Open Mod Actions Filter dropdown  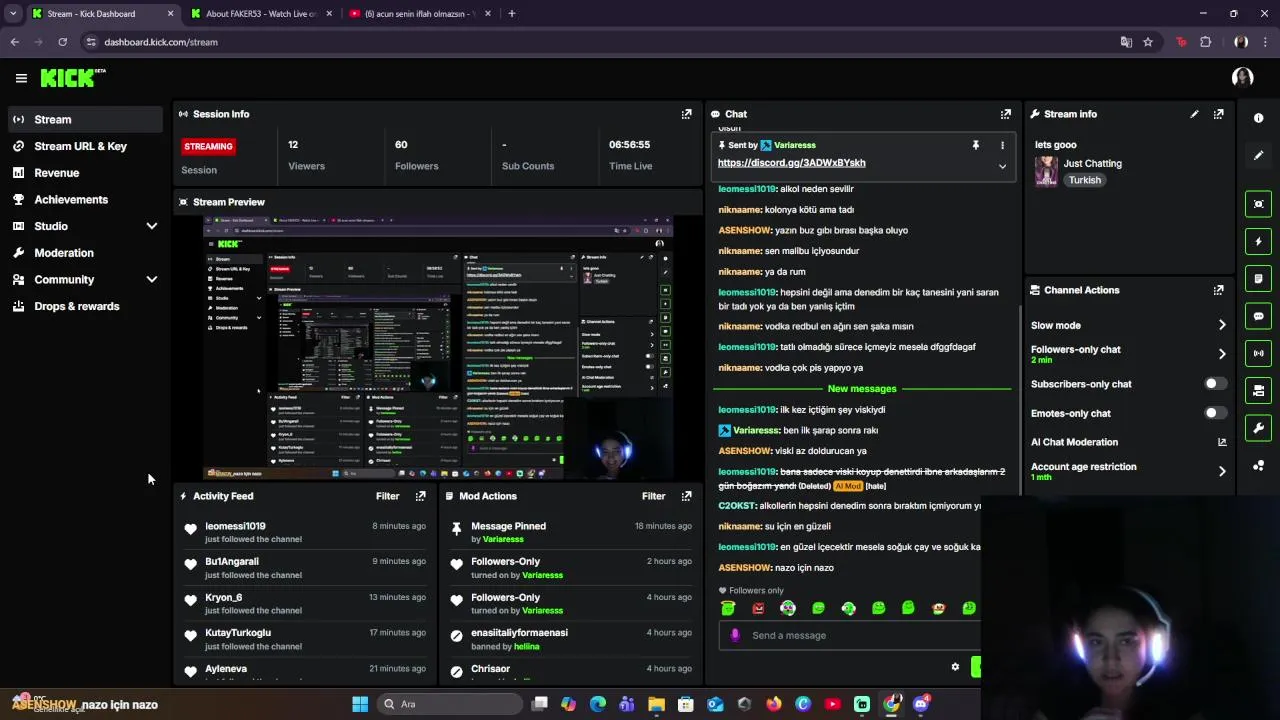click(x=654, y=496)
